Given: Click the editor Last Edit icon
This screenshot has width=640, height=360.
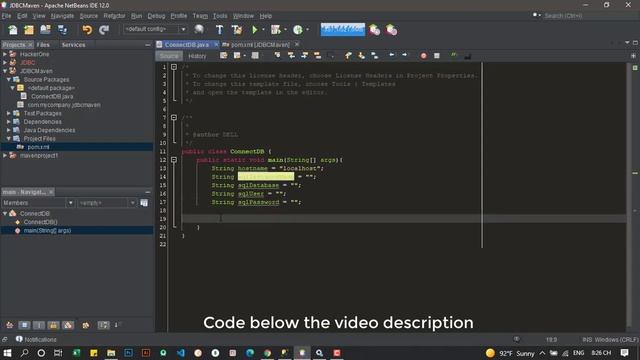Looking at the screenshot, I should click(x=224, y=56).
